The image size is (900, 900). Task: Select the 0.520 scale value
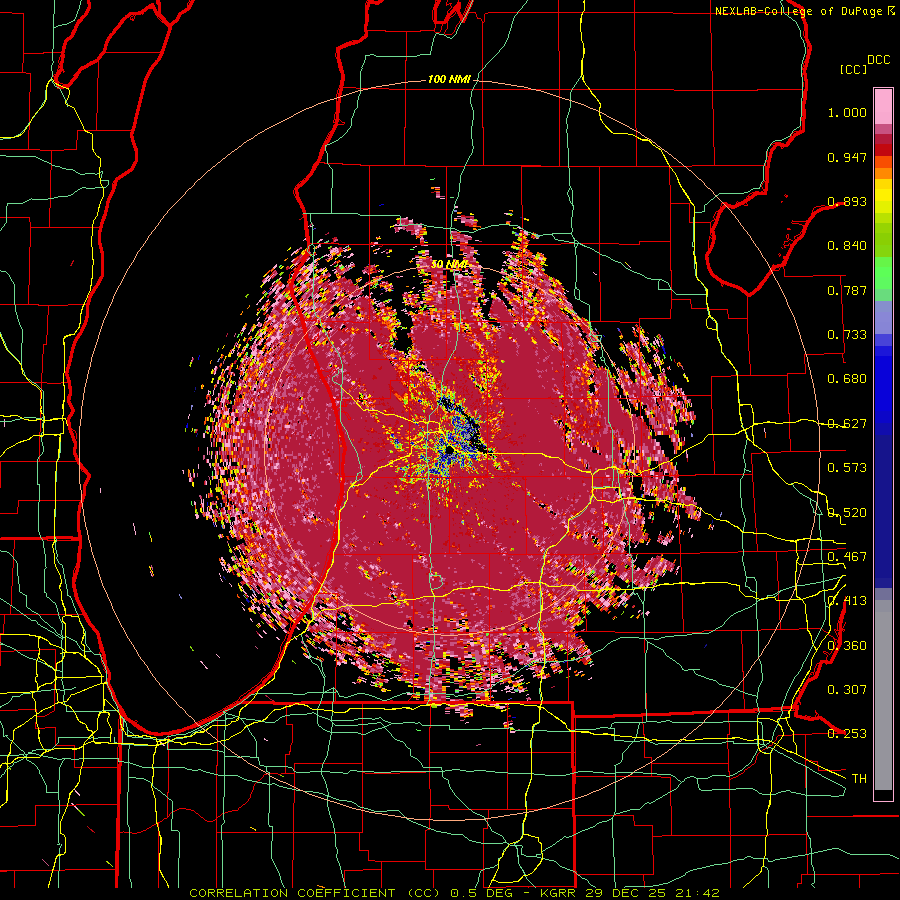[847, 512]
